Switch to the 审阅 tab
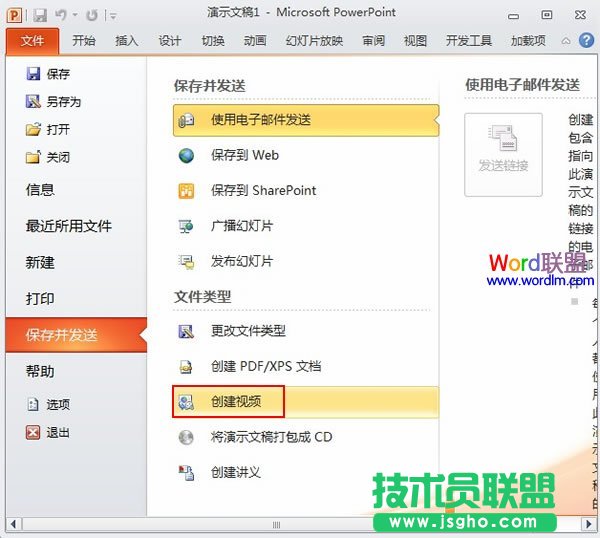This screenshot has width=600, height=538. pos(373,41)
